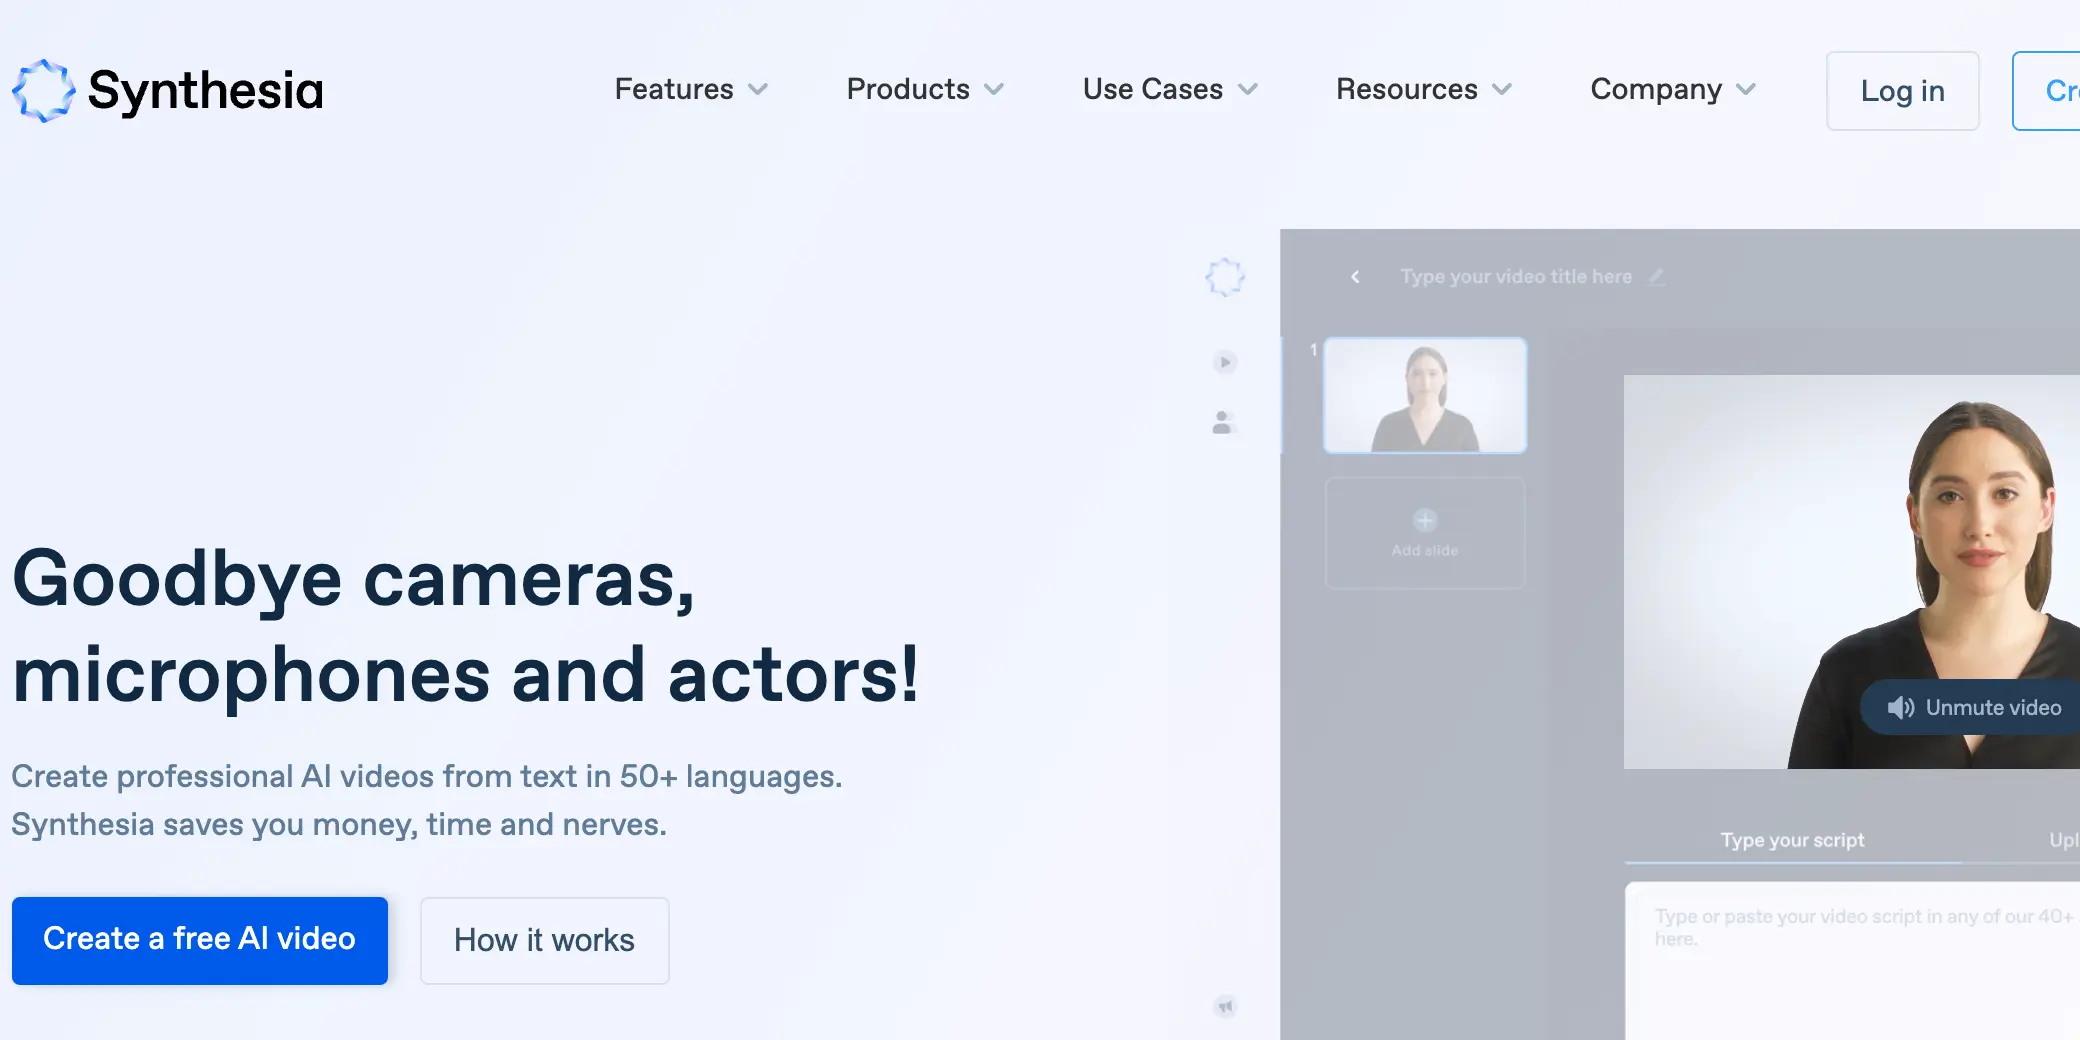Screen dimensions: 2080x1040
Task: Click the video script text area
Action: 1853,960
